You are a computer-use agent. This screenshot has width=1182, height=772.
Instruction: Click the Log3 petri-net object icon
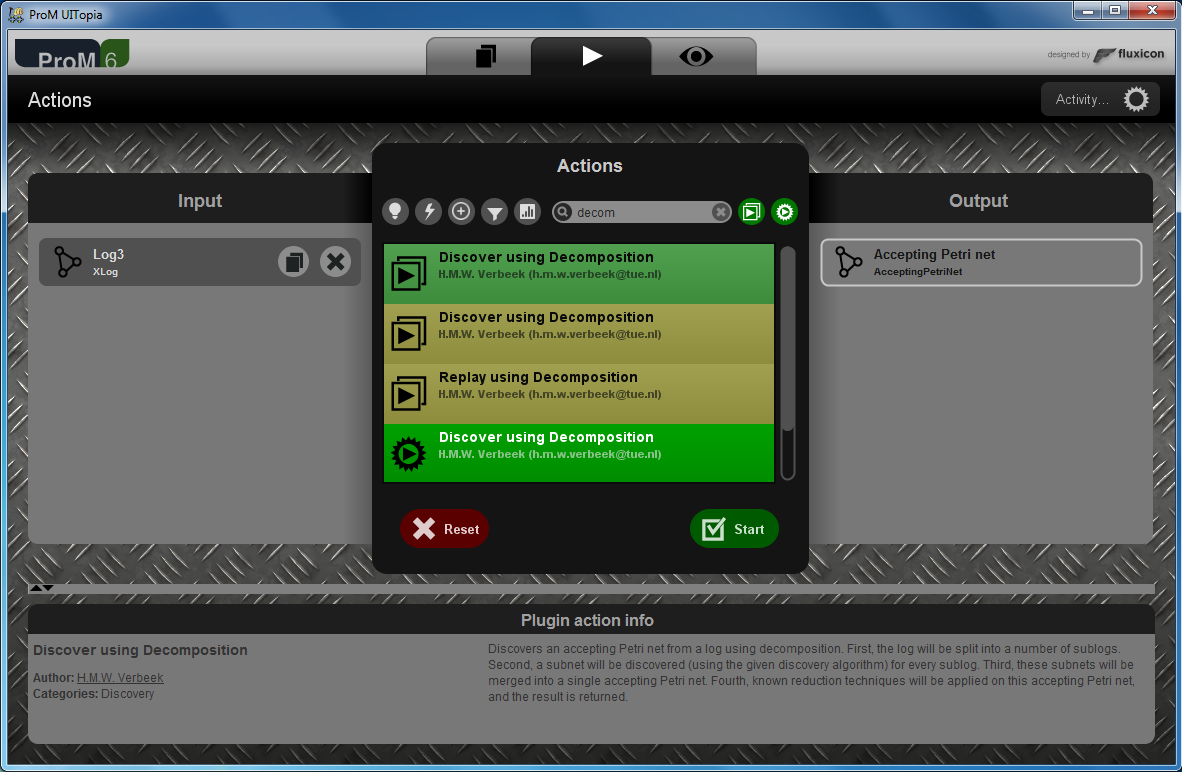coord(68,262)
